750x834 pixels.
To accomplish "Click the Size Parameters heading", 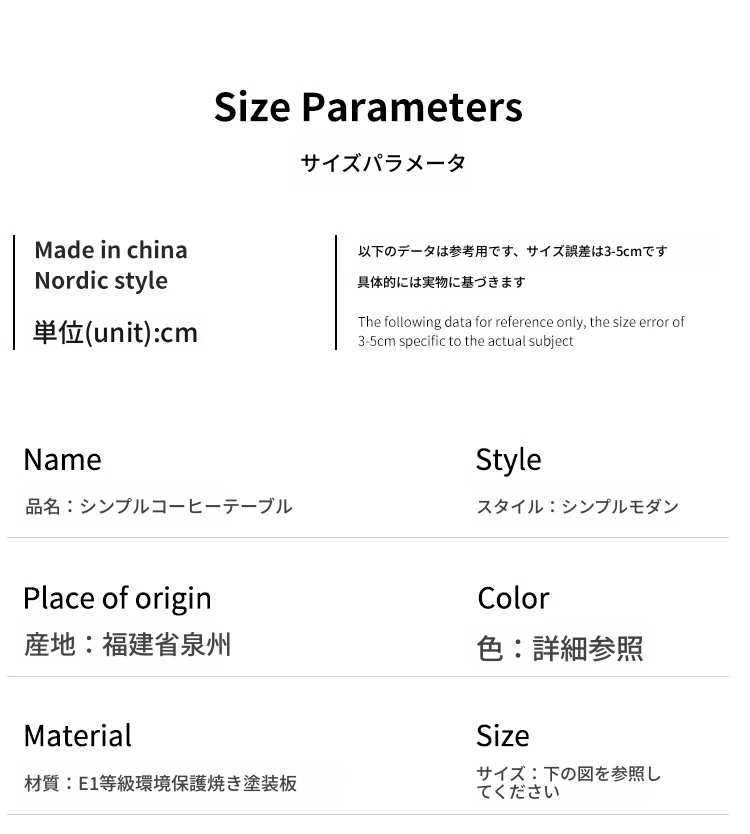I will (x=368, y=107).
